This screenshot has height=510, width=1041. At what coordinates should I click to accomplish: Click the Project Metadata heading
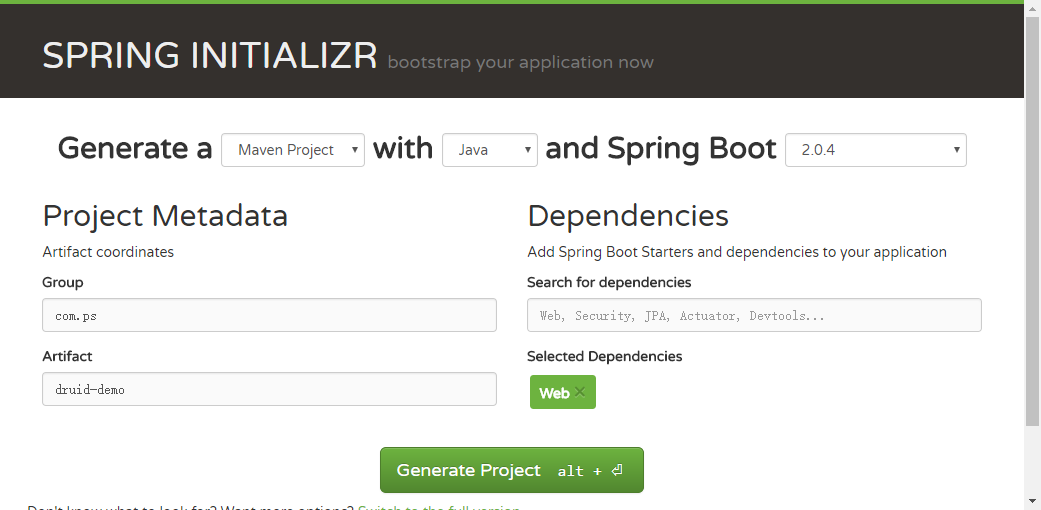click(165, 216)
